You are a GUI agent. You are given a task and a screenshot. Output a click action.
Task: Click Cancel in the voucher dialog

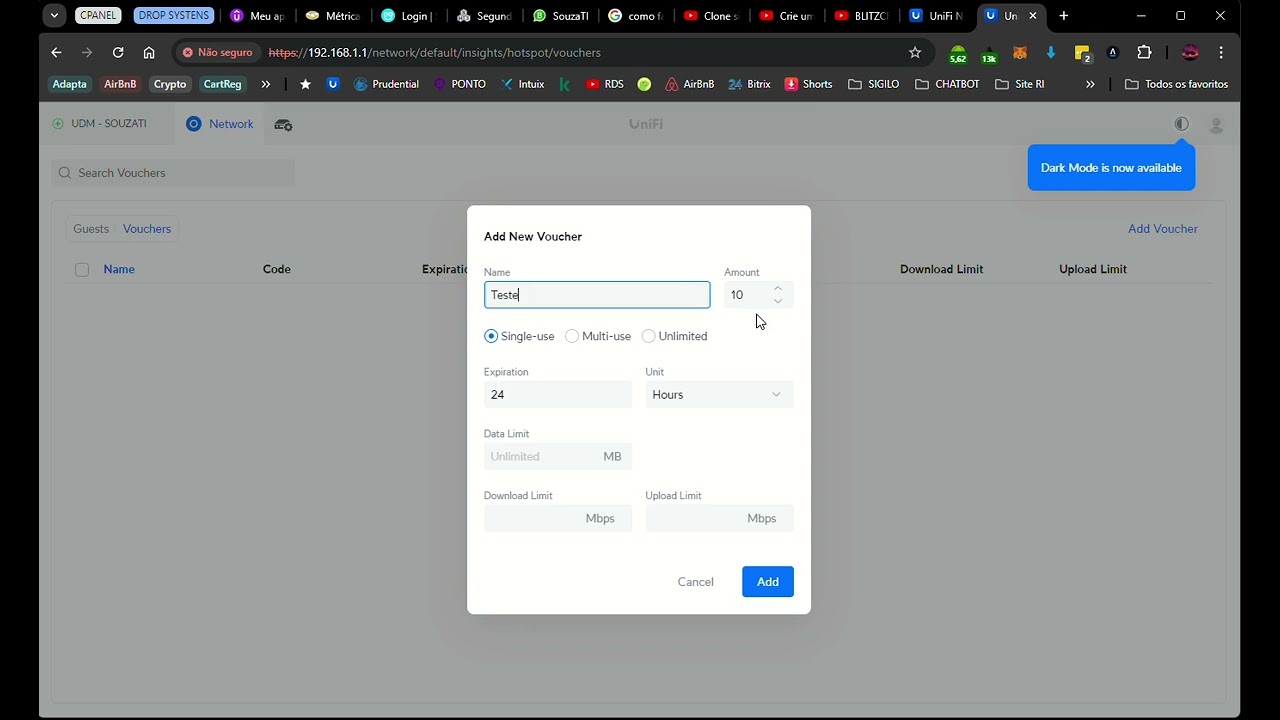pos(695,582)
